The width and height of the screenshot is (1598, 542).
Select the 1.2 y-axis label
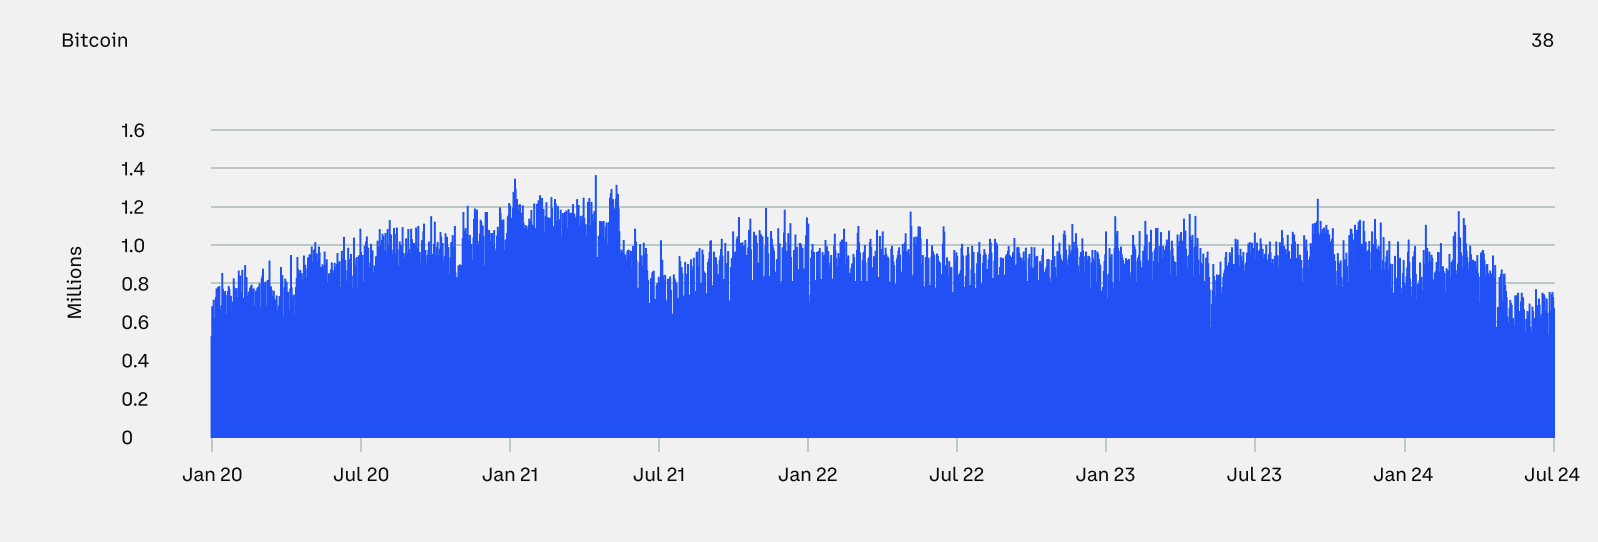click(133, 207)
